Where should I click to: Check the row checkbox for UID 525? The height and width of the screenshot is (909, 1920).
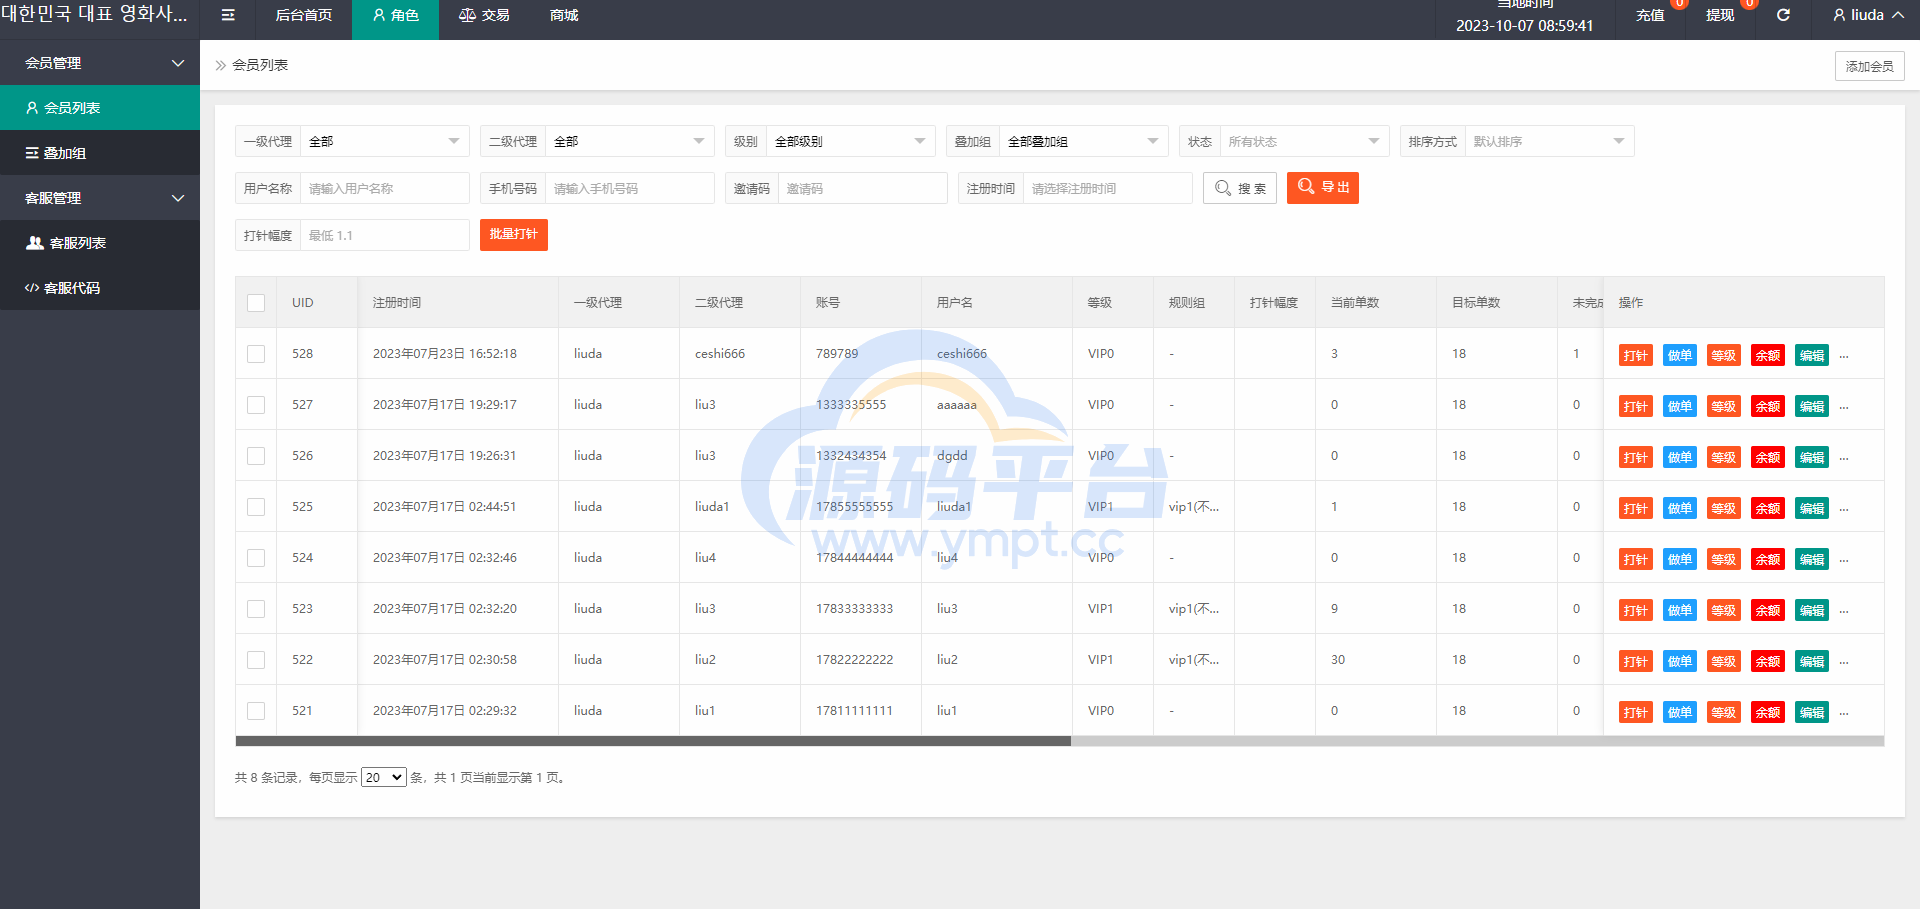coord(256,507)
